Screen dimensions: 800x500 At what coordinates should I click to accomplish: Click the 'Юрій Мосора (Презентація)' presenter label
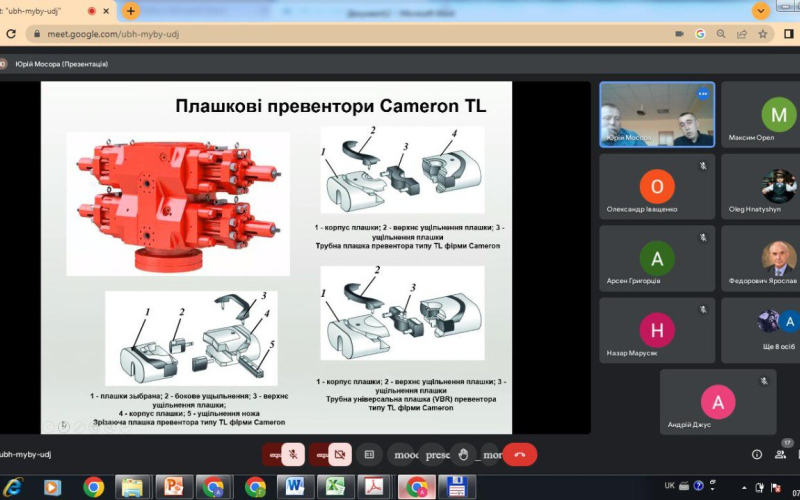coord(62,64)
